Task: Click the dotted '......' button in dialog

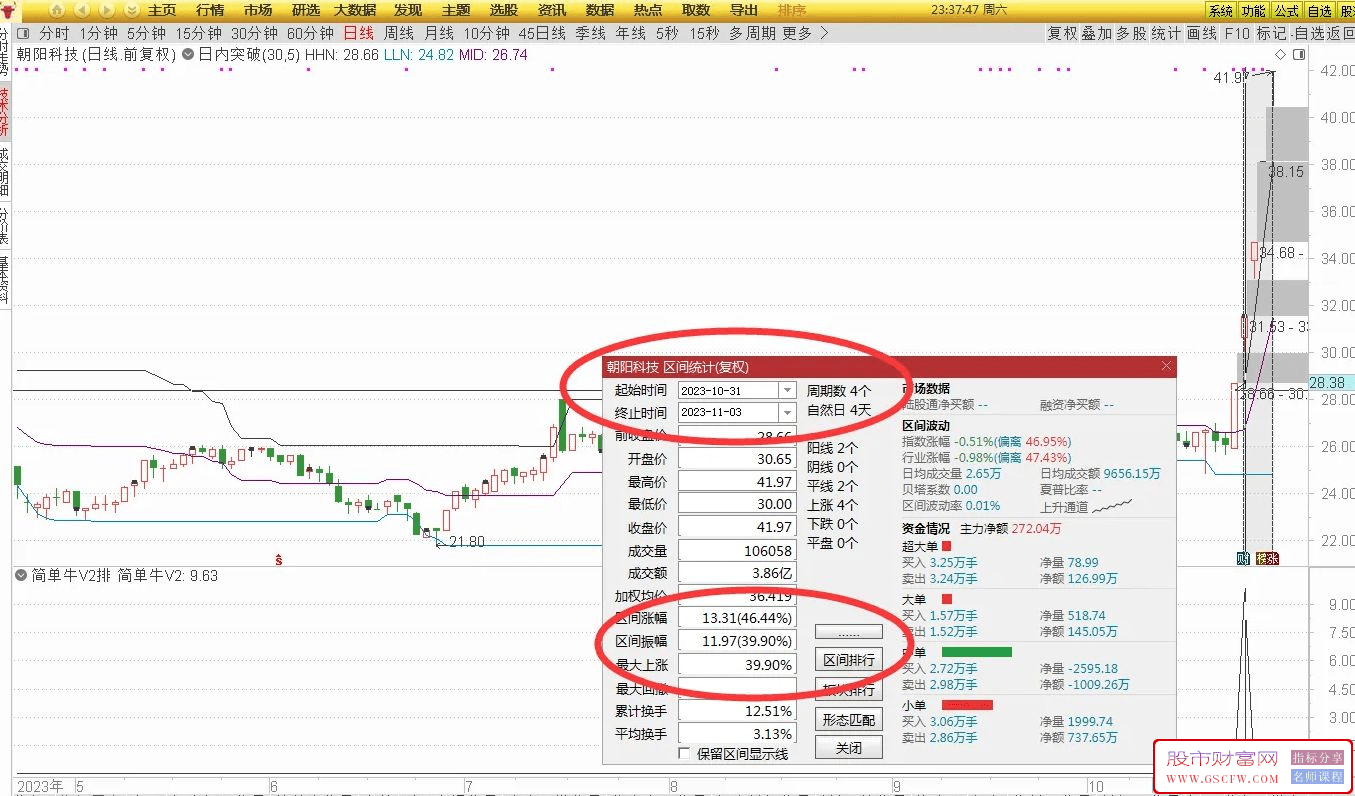Action: (849, 632)
